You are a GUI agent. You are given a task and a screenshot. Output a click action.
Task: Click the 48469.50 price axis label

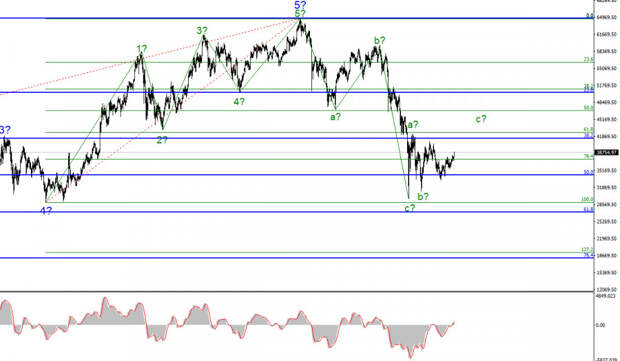(x=607, y=102)
